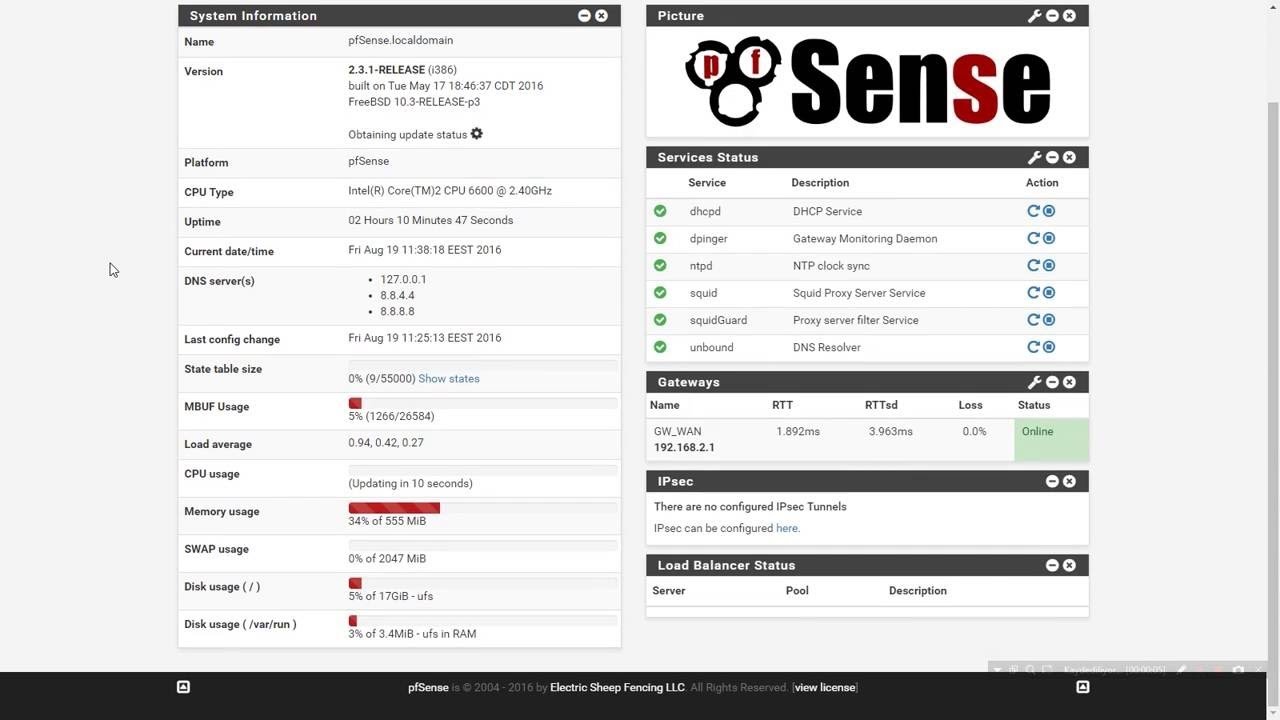Restart the dpinger service

pos(1034,238)
